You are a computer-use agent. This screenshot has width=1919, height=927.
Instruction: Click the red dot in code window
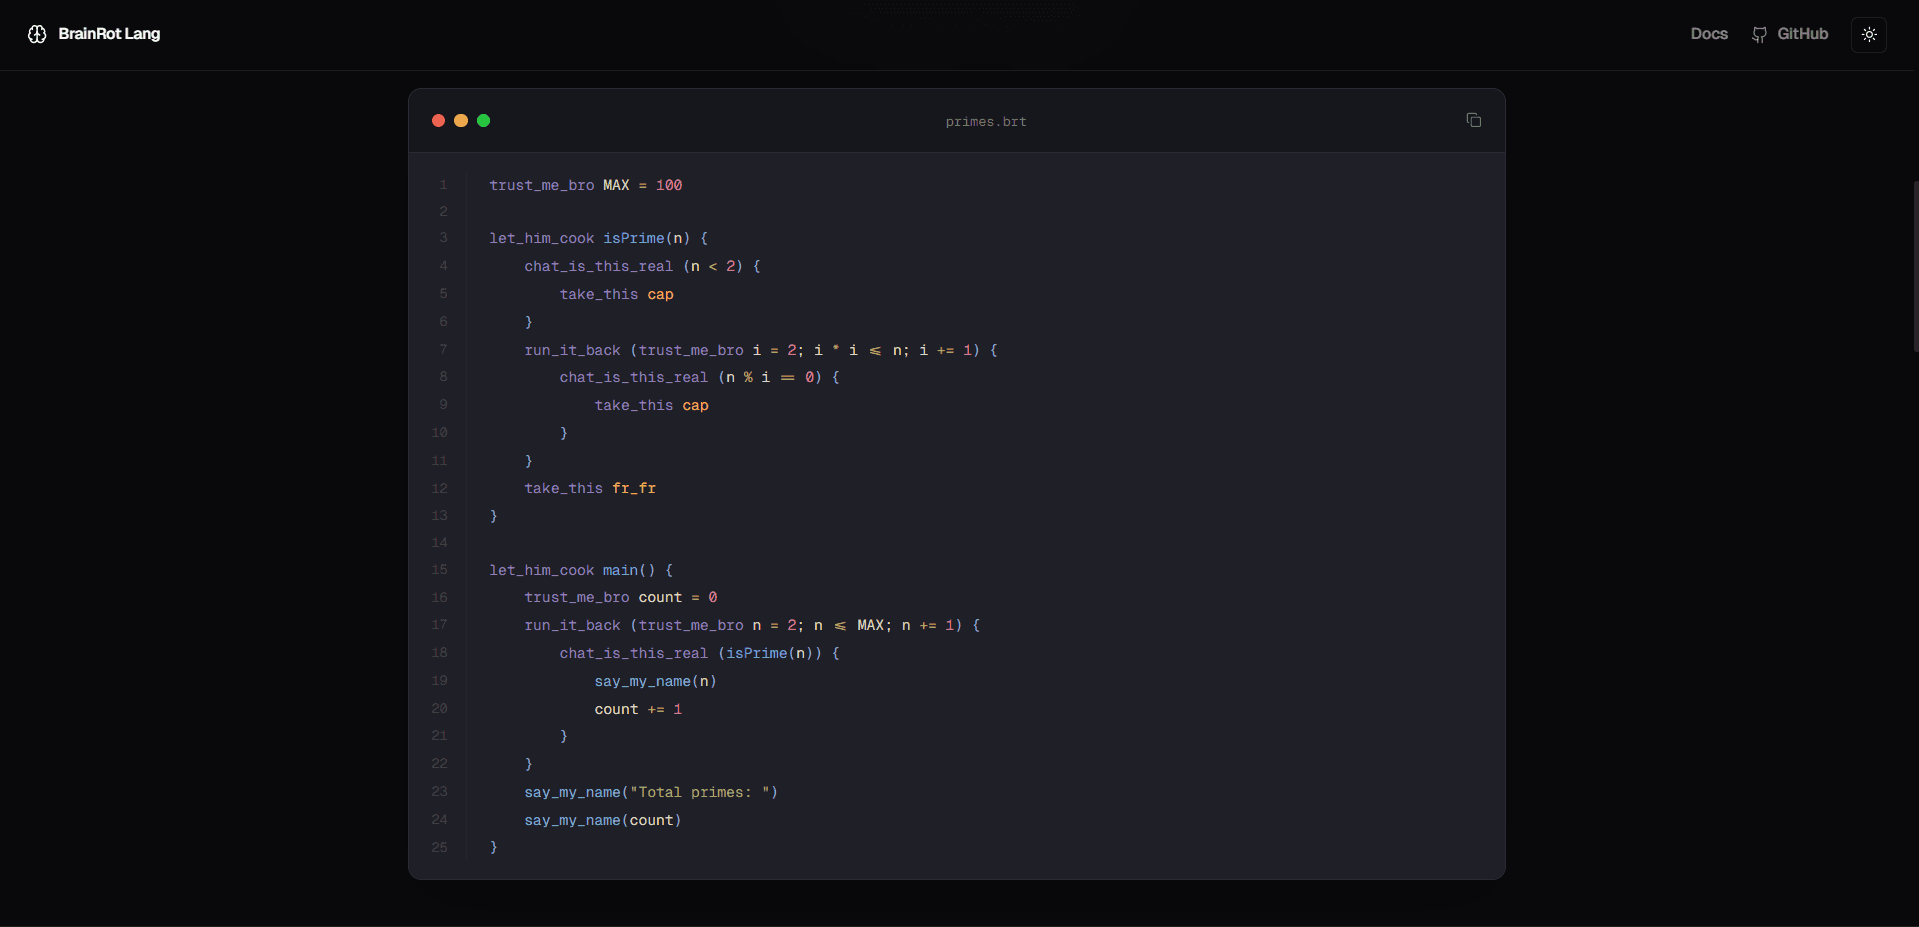click(438, 121)
